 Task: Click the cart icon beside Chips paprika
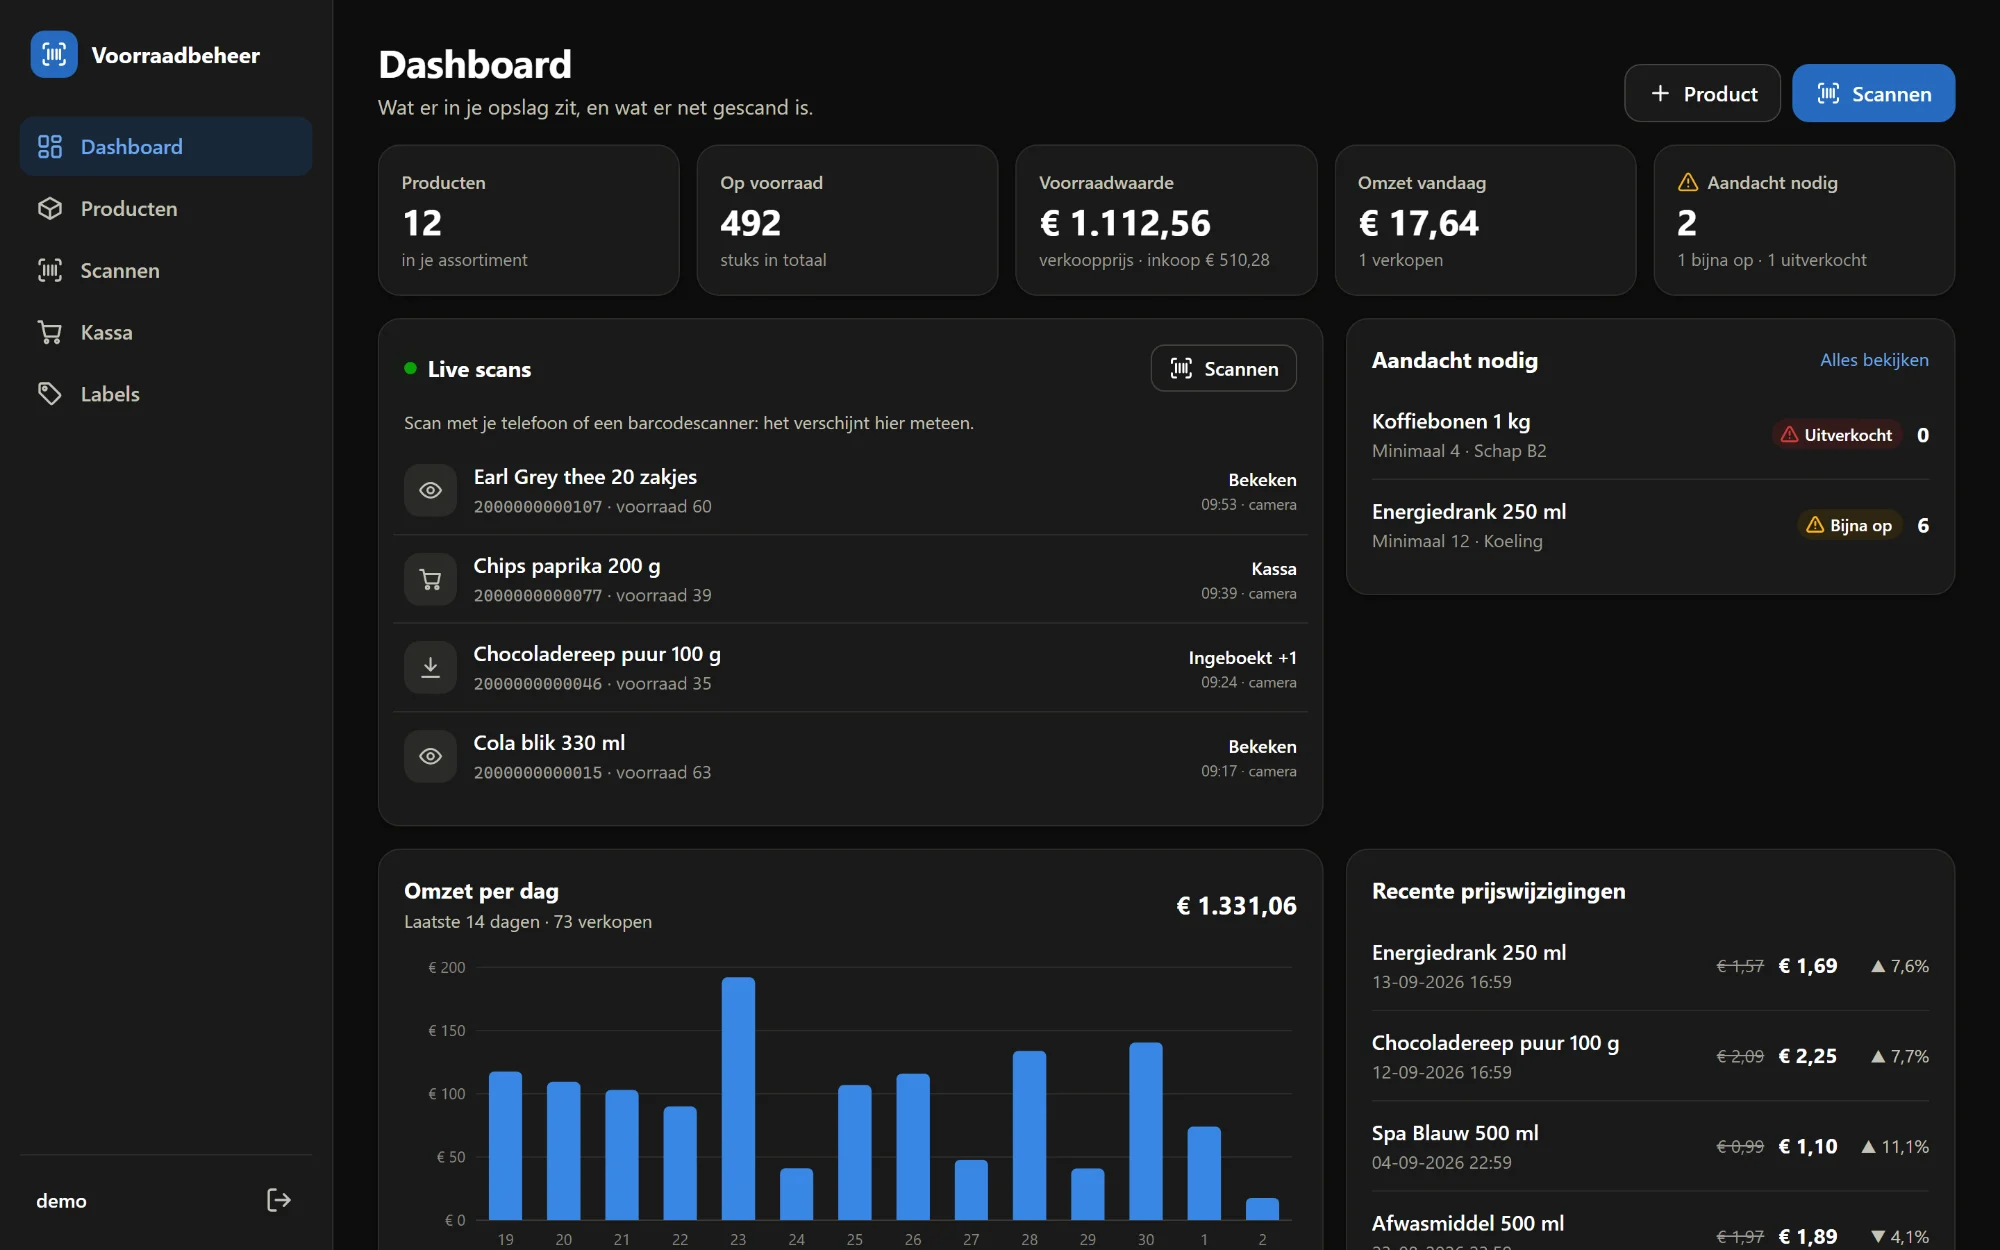pyautogui.click(x=430, y=579)
